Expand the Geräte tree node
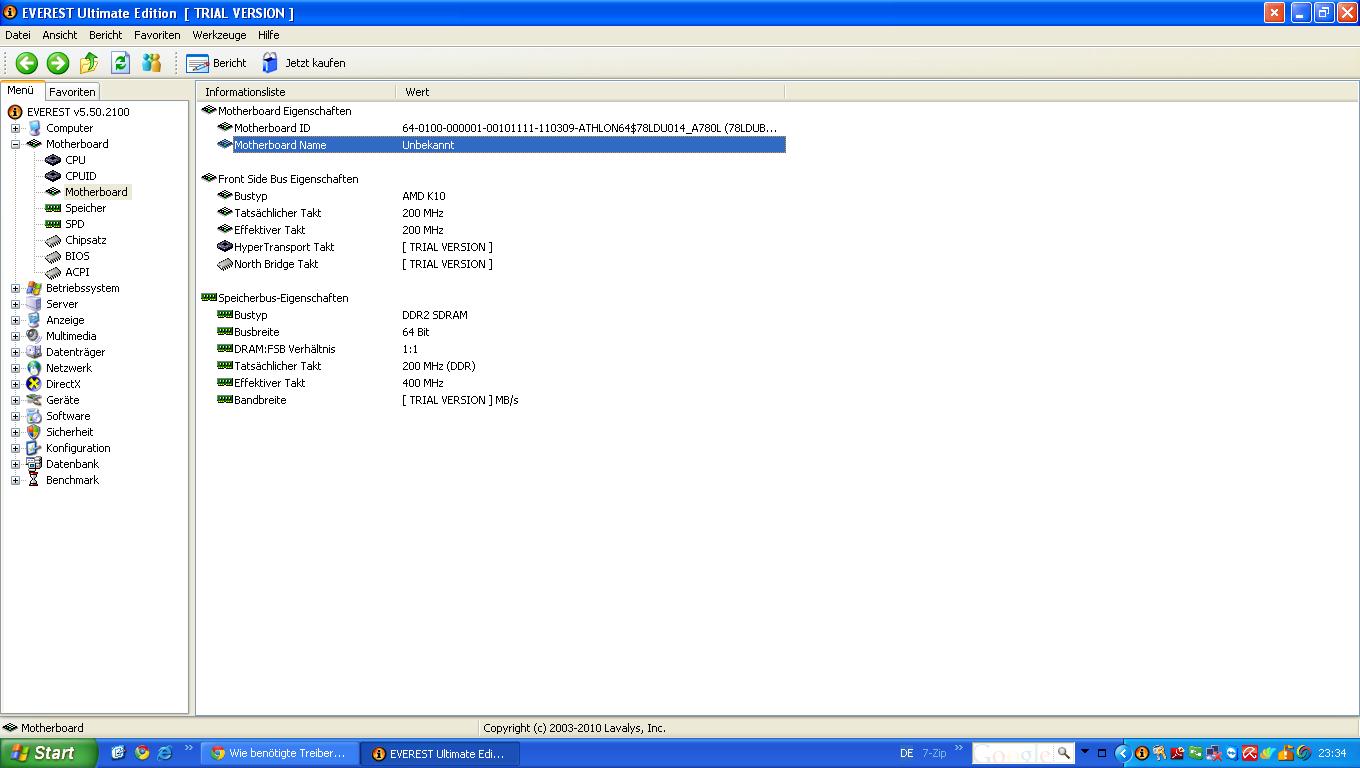The image size is (1360, 768). click(x=15, y=400)
